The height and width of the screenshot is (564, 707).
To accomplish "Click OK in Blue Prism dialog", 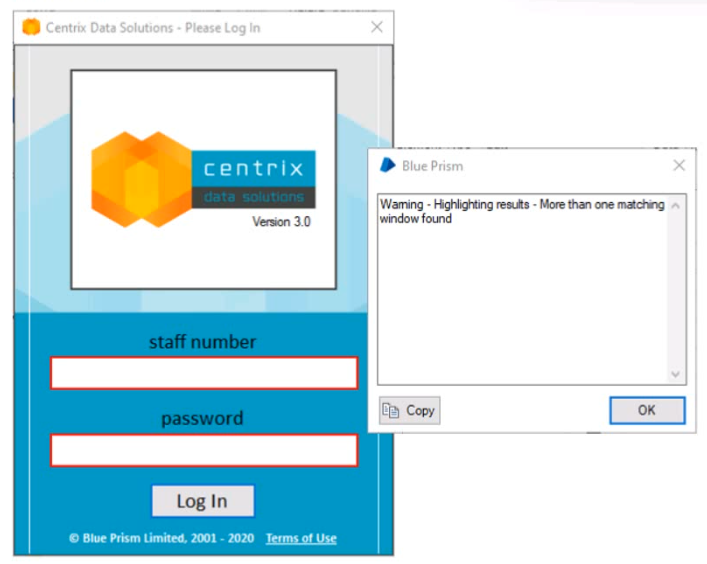I will pyautogui.click(x=647, y=410).
